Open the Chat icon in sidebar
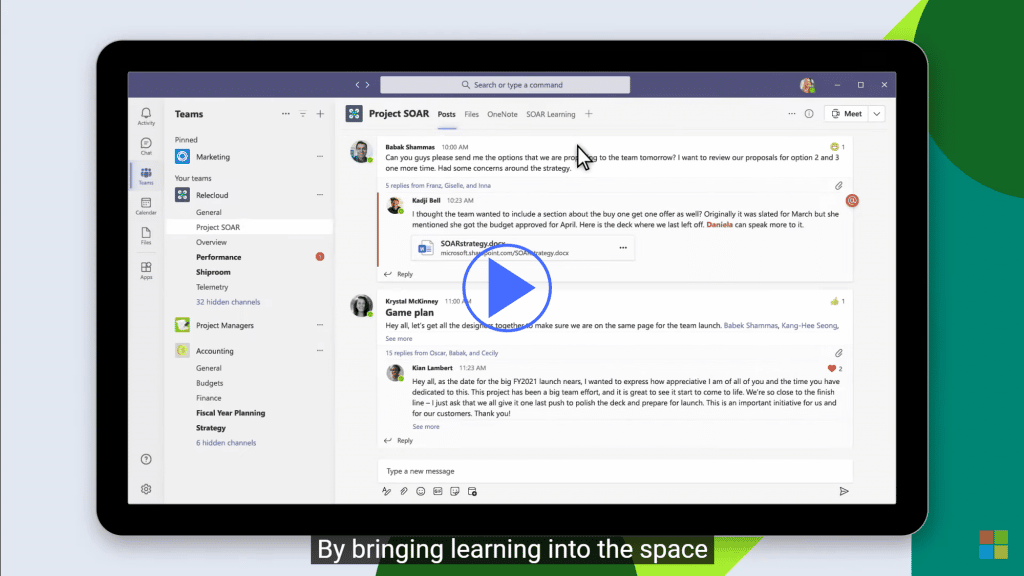Image resolution: width=1024 pixels, height=576 pixels. point(146,146)
